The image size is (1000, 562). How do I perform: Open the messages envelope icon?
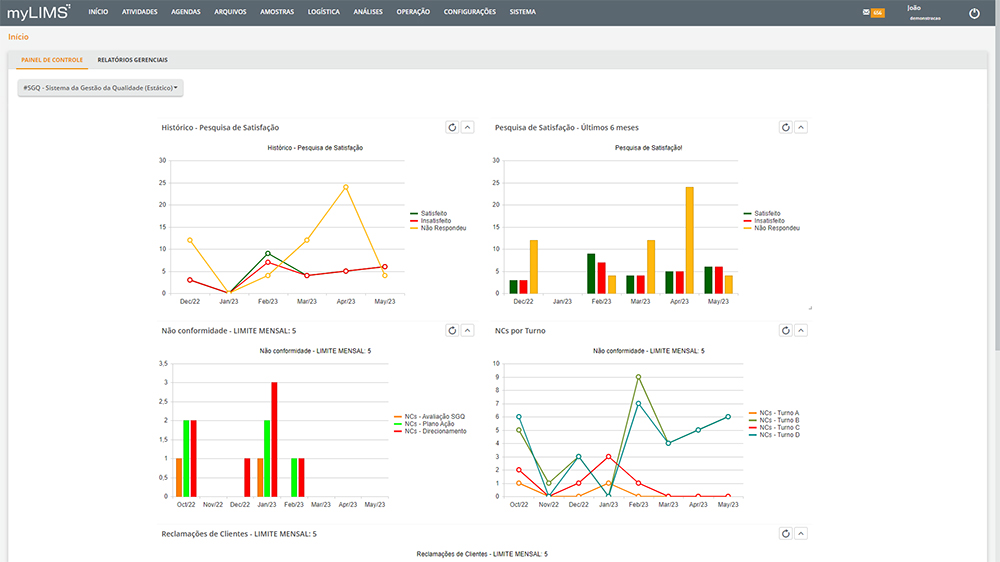tap(866, 12)
